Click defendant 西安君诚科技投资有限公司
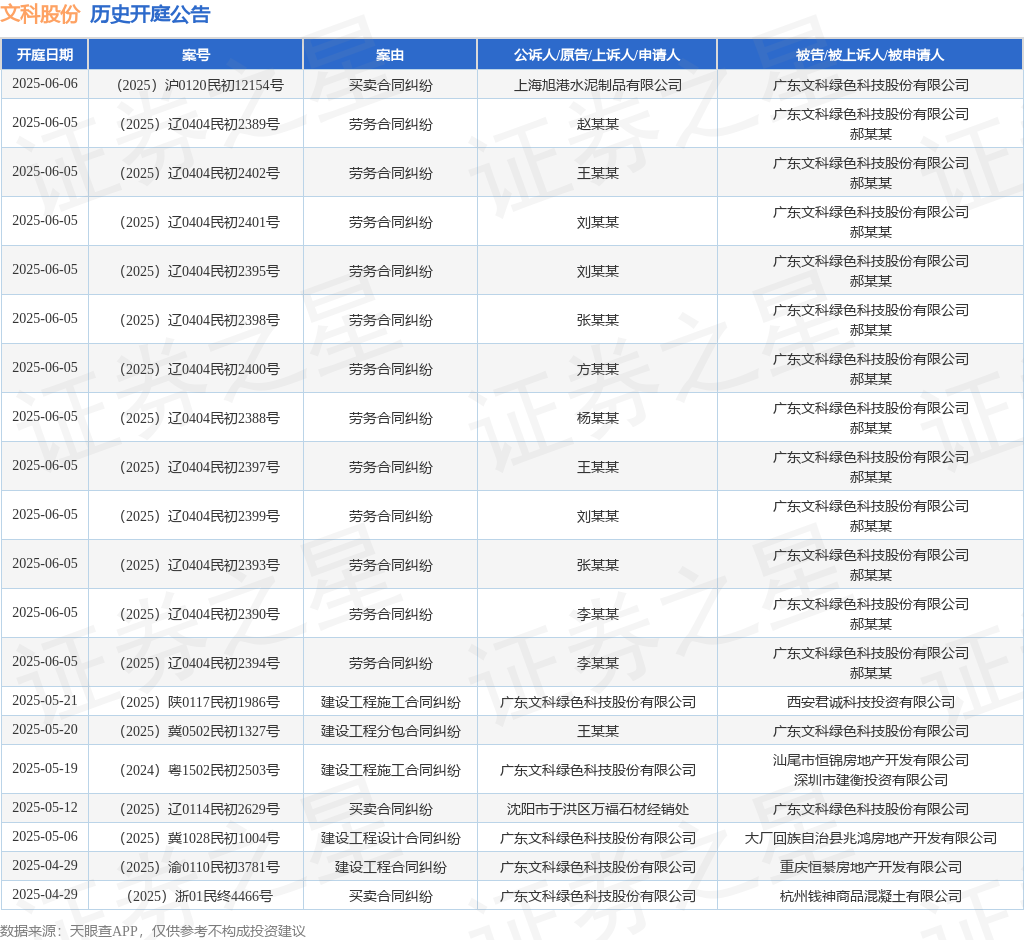1024x940 pixels. coord(871,702)
